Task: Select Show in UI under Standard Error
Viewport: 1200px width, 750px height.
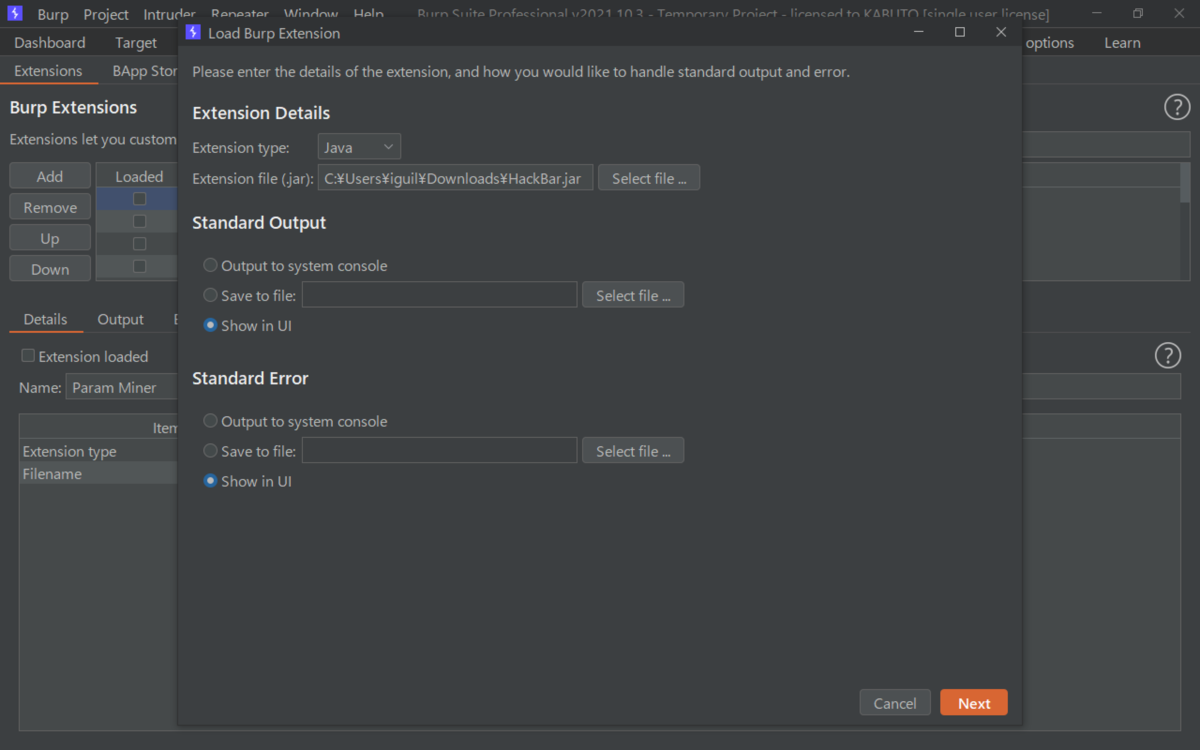Action: tap(210, 481)
